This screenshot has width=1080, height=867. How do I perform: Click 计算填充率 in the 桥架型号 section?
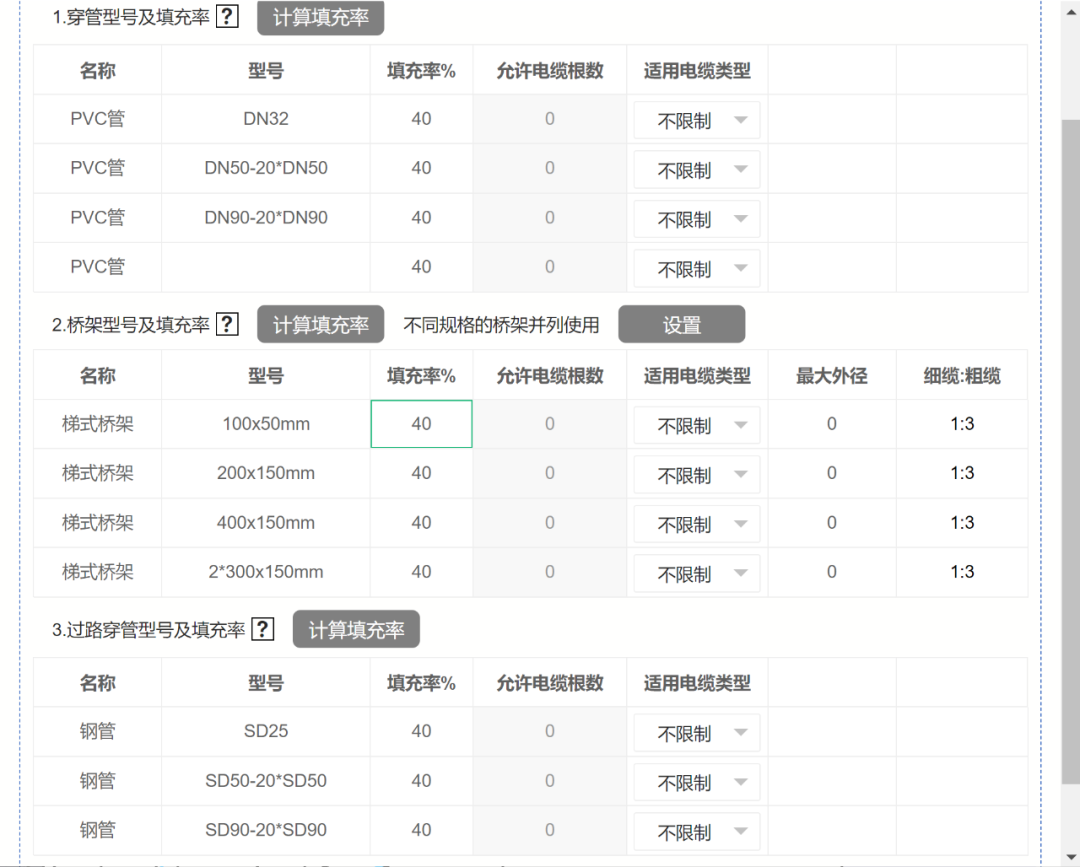click(x=320, y=324)
